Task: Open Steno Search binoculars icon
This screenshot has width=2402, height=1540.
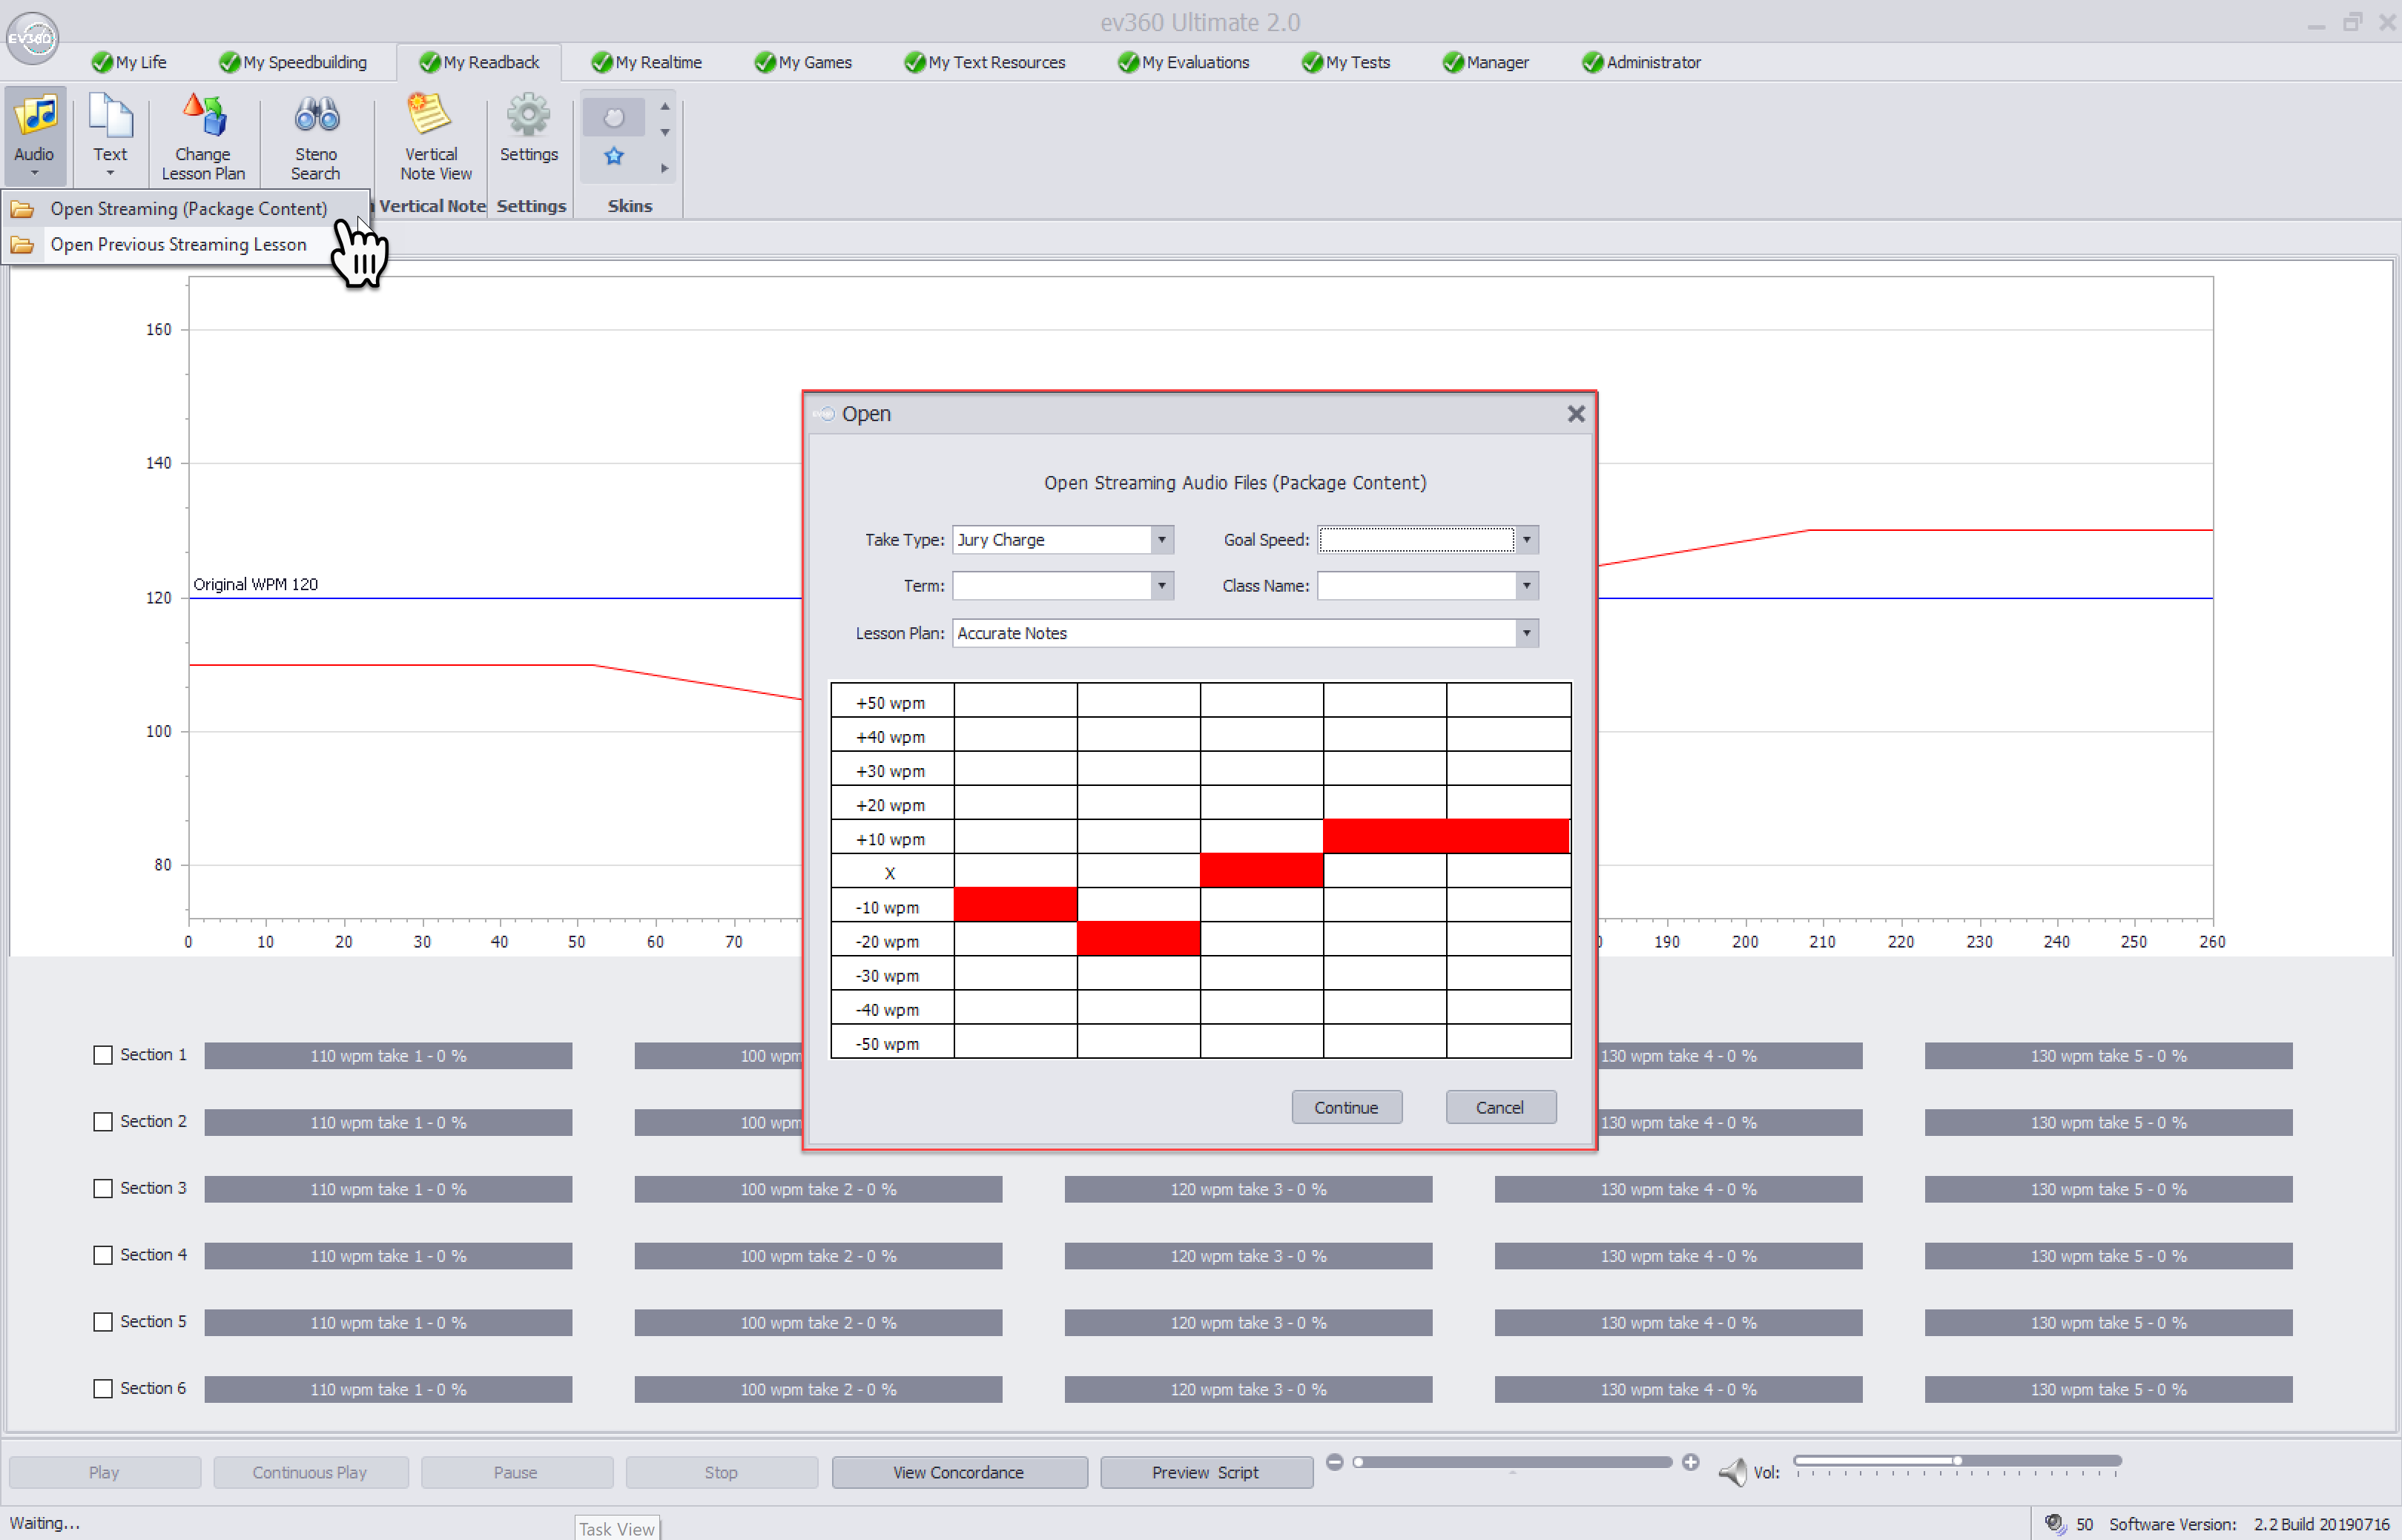Action: (x=316, y=116)
